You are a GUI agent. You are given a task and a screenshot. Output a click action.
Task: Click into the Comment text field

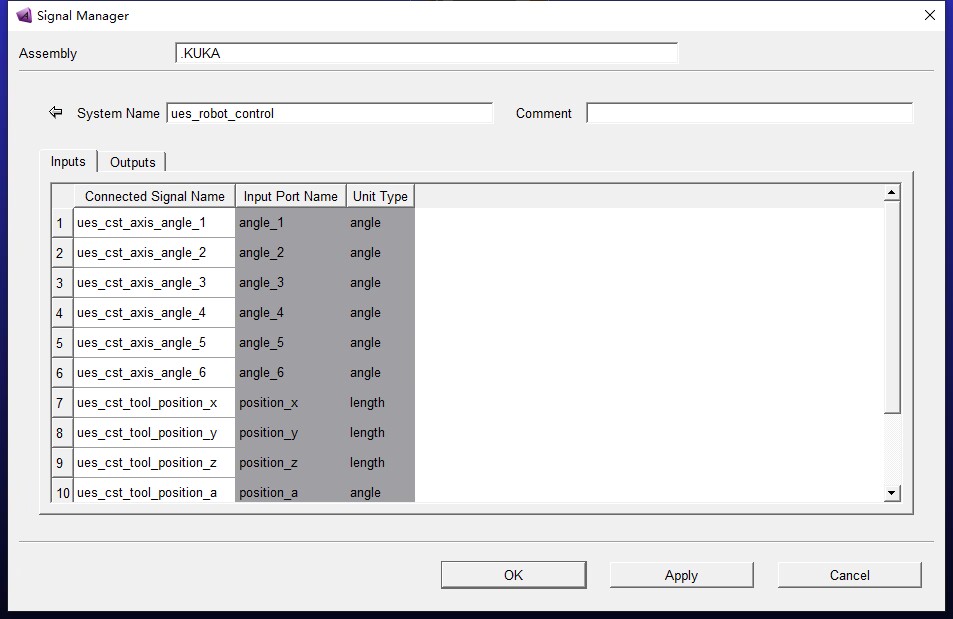(x=749, y=113)
